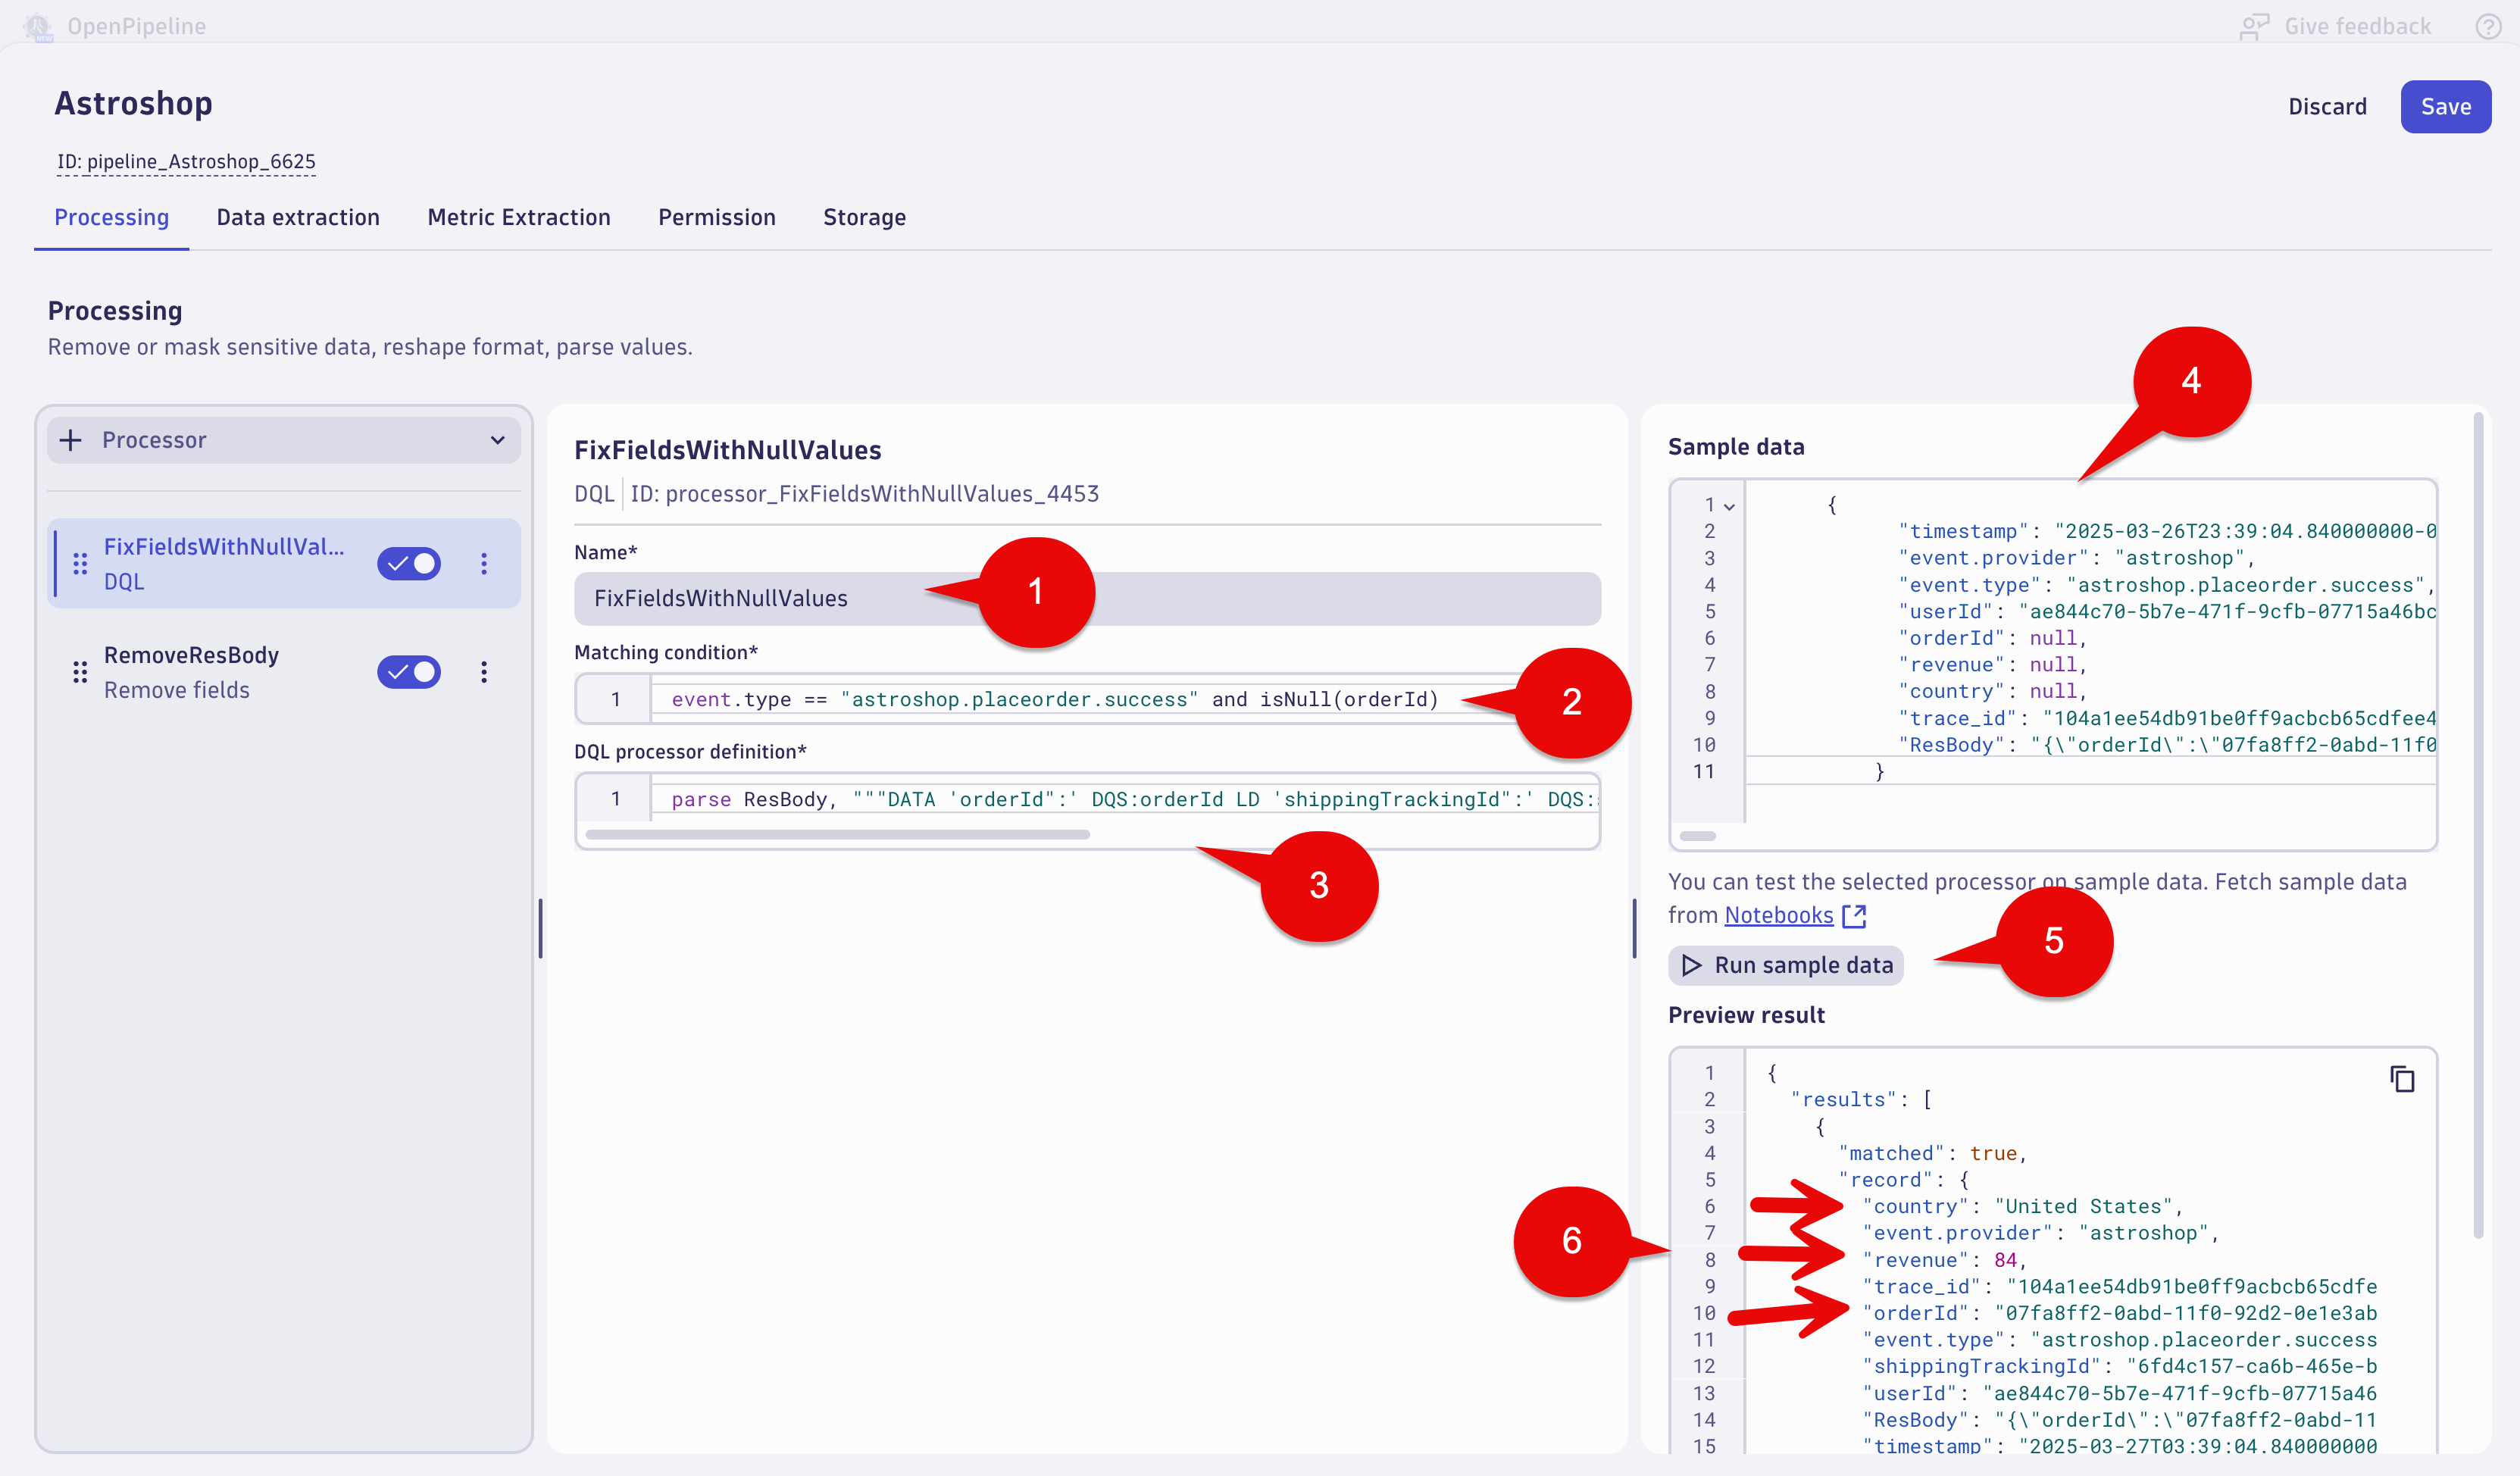The image size is (2520, 1476).
Task: Select the FixFieldsWithNullVal... processor entry
Action: coord(284,564)
